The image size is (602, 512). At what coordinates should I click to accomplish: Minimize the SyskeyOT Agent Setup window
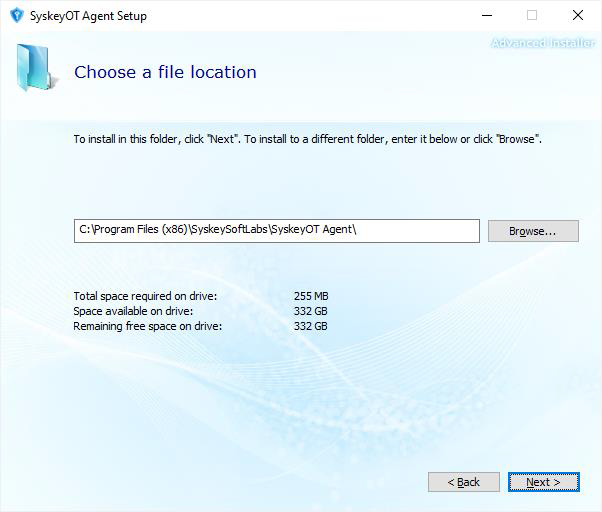click(486, 16)
